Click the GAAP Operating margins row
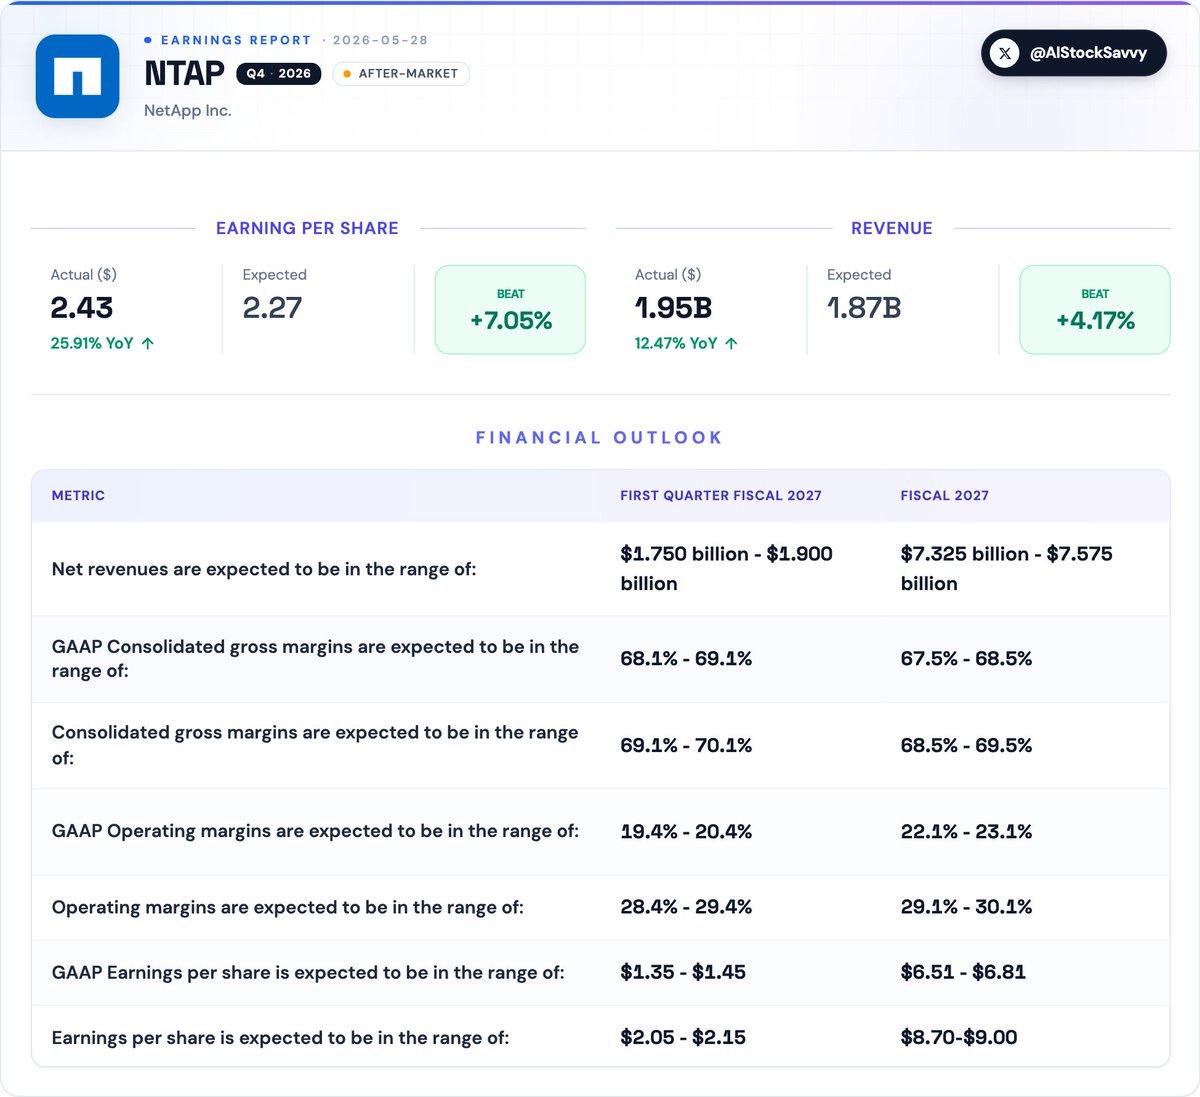 click(600, 832)
